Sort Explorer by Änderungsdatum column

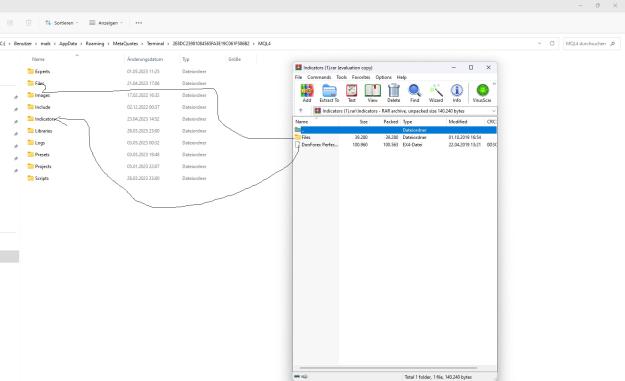click(x=145, y=59)
